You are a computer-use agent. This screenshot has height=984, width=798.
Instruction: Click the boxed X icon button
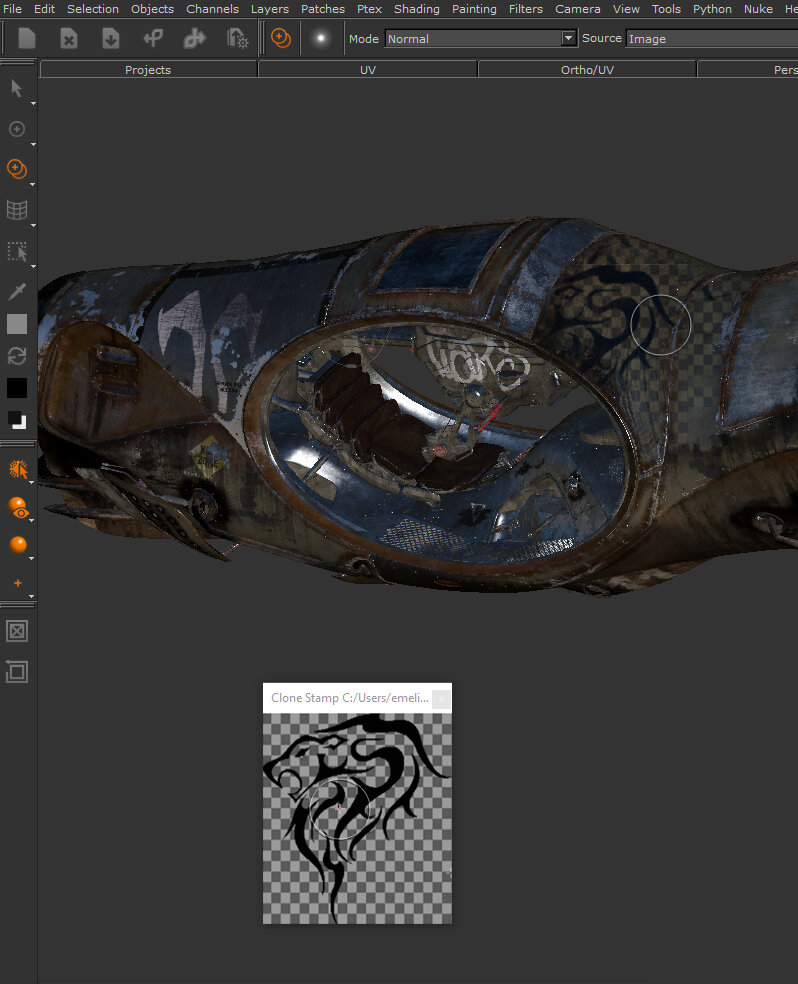coord(17,631)
